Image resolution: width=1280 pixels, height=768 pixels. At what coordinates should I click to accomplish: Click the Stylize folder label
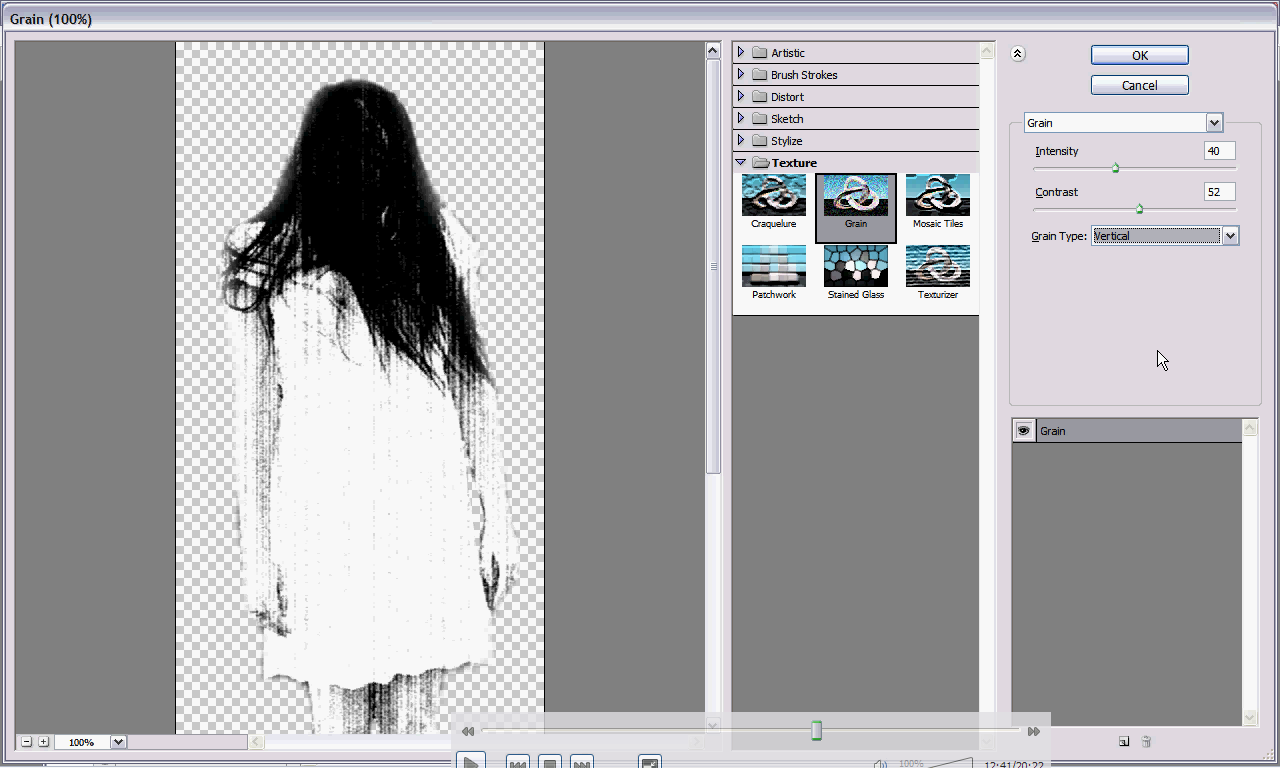coord(787,141)
